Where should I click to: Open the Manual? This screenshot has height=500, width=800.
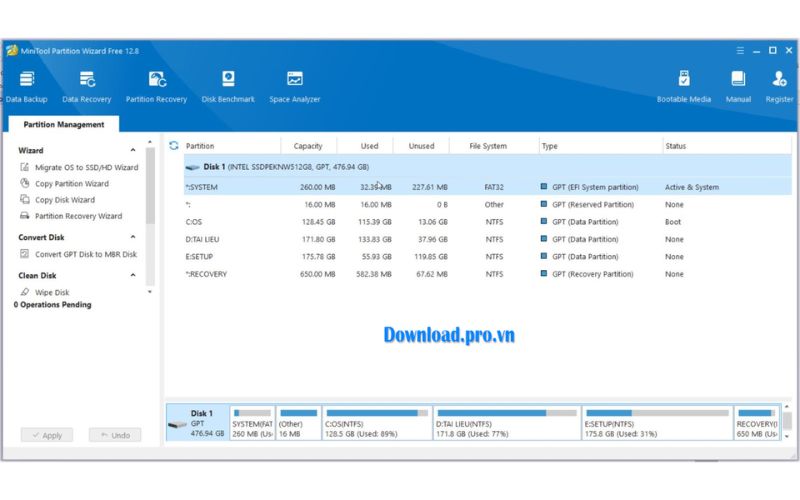click(x=738, y=85)
